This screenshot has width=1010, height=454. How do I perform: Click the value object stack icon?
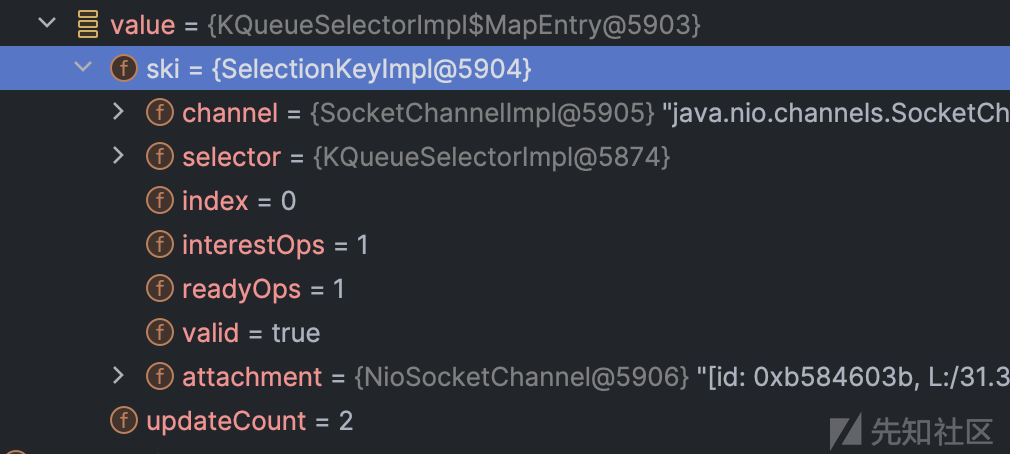88,24
